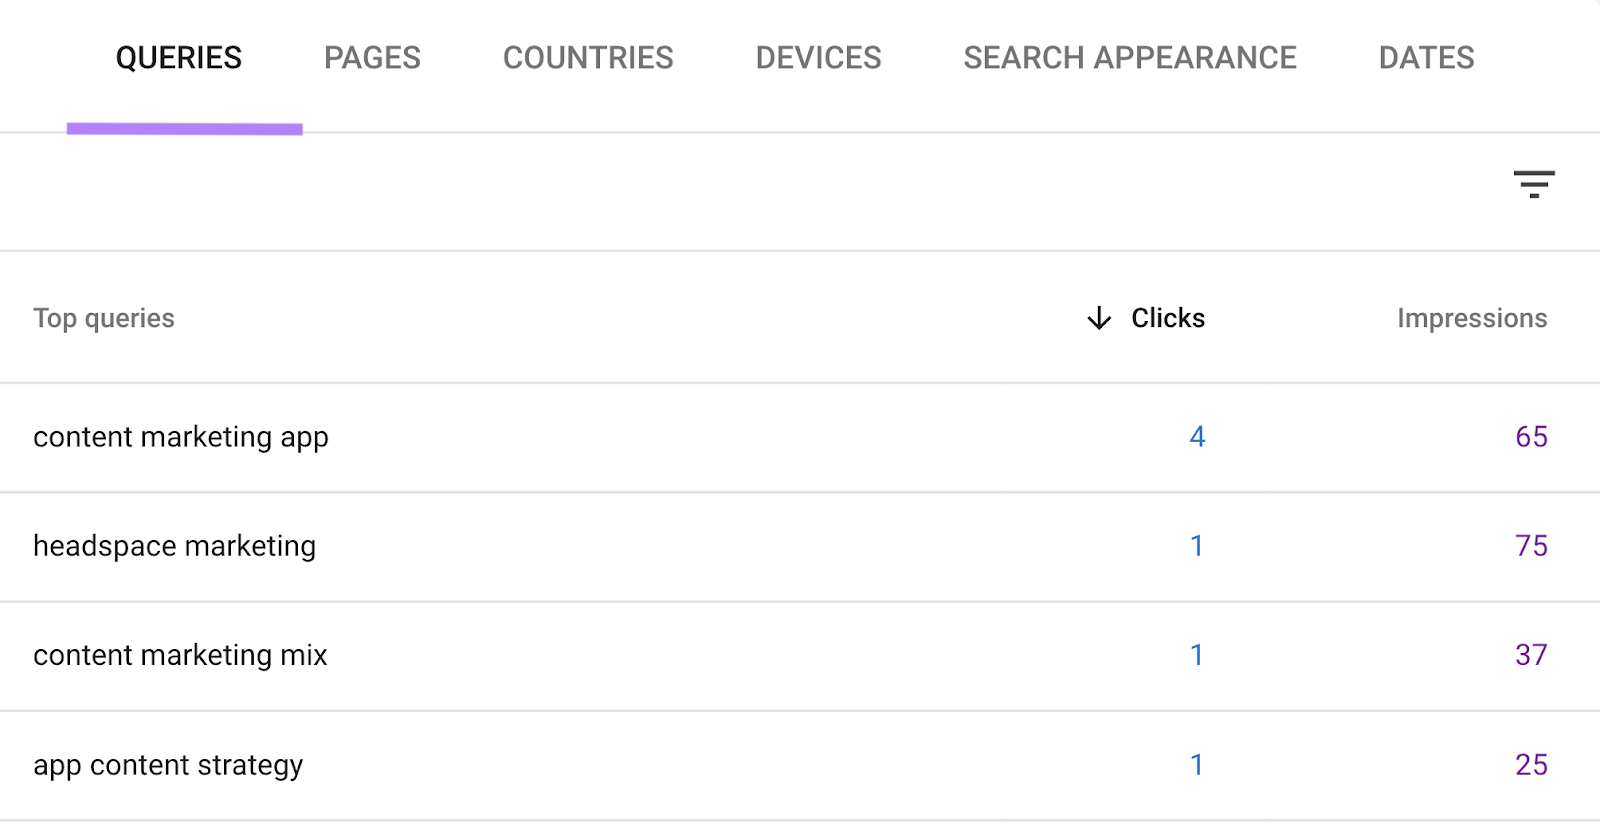Click the clicks value 4 for content marketing app
Screen dimensions: 1600x825
tap(1198, 437)
